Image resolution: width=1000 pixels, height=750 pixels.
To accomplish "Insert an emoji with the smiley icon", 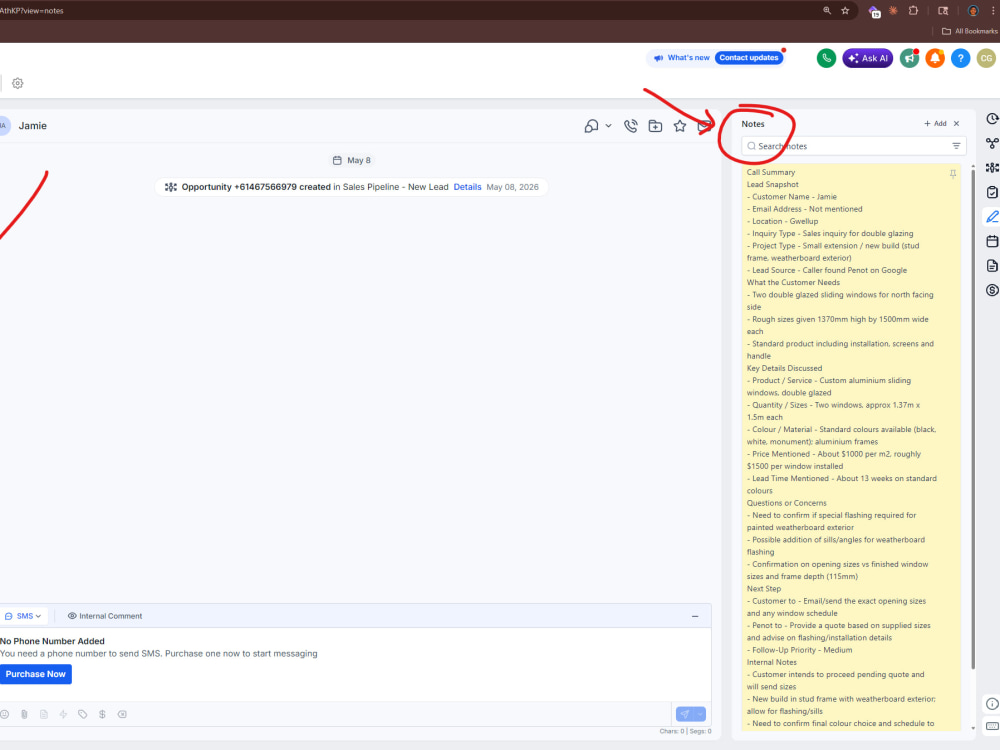I will (x=4, y=714).
